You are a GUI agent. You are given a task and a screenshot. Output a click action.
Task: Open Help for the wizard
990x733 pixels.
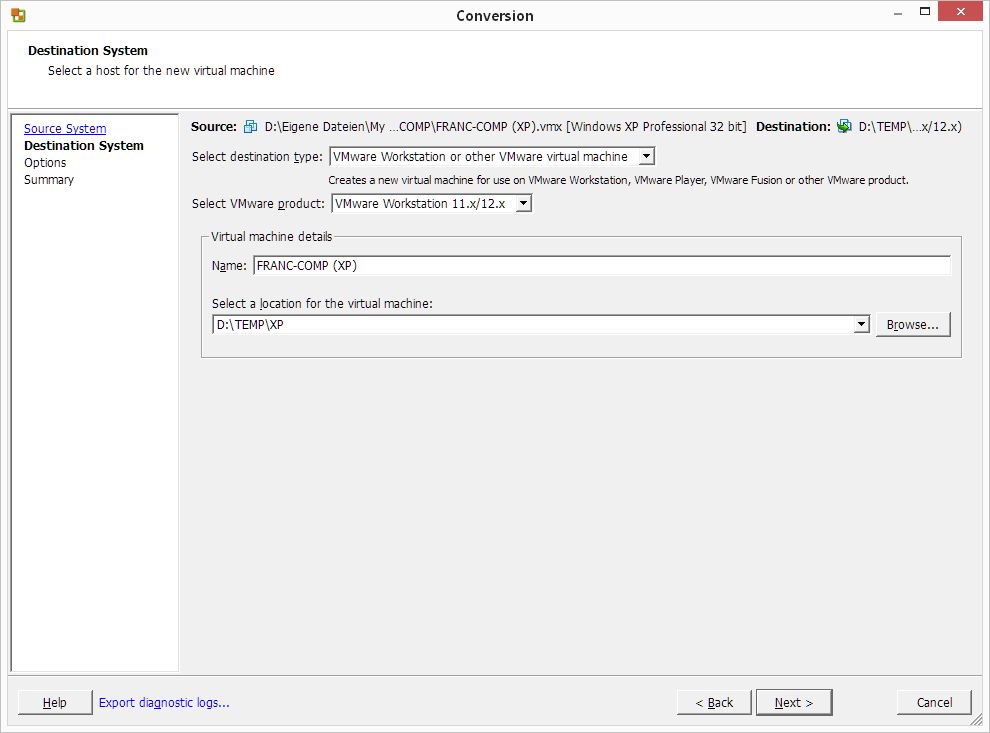coord(55,703)
